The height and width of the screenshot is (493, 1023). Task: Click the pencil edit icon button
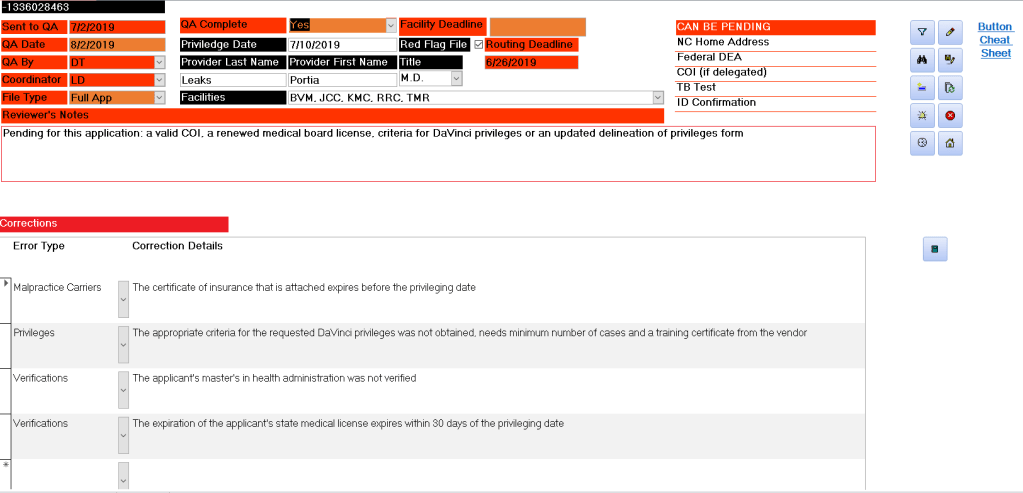point(949,32)
